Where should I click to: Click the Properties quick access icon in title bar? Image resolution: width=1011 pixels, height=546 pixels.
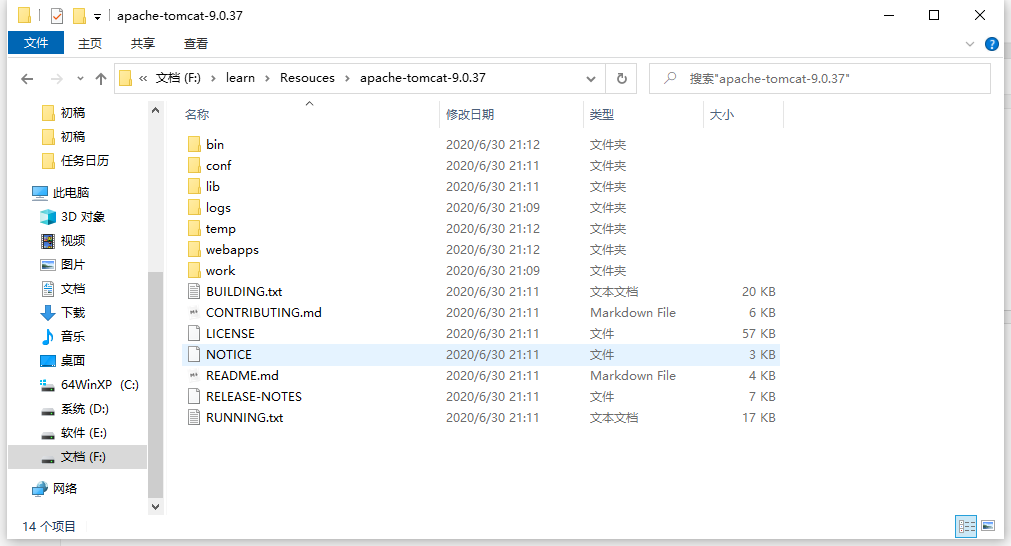click(57, 15)
